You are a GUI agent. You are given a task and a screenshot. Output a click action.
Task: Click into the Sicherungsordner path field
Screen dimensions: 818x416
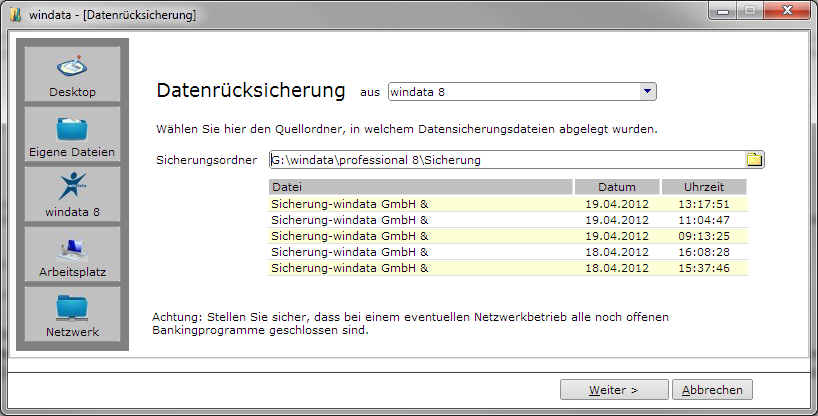pyautogui.click(x=507, y=160)
